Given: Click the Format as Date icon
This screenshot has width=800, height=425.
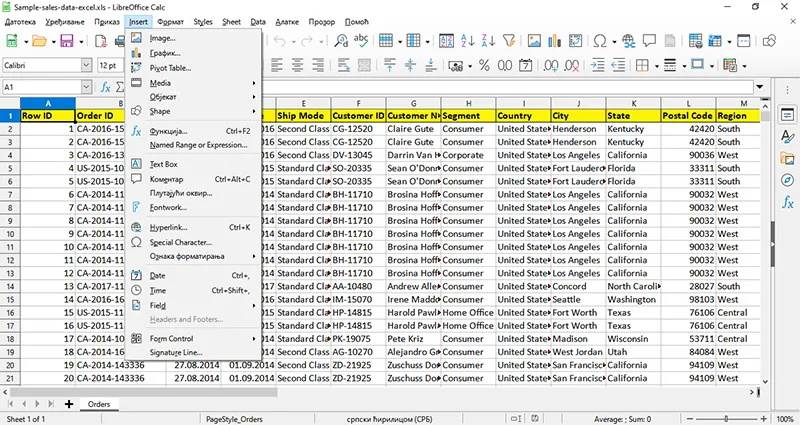Looking at the screenshot, I should point(526,65).
